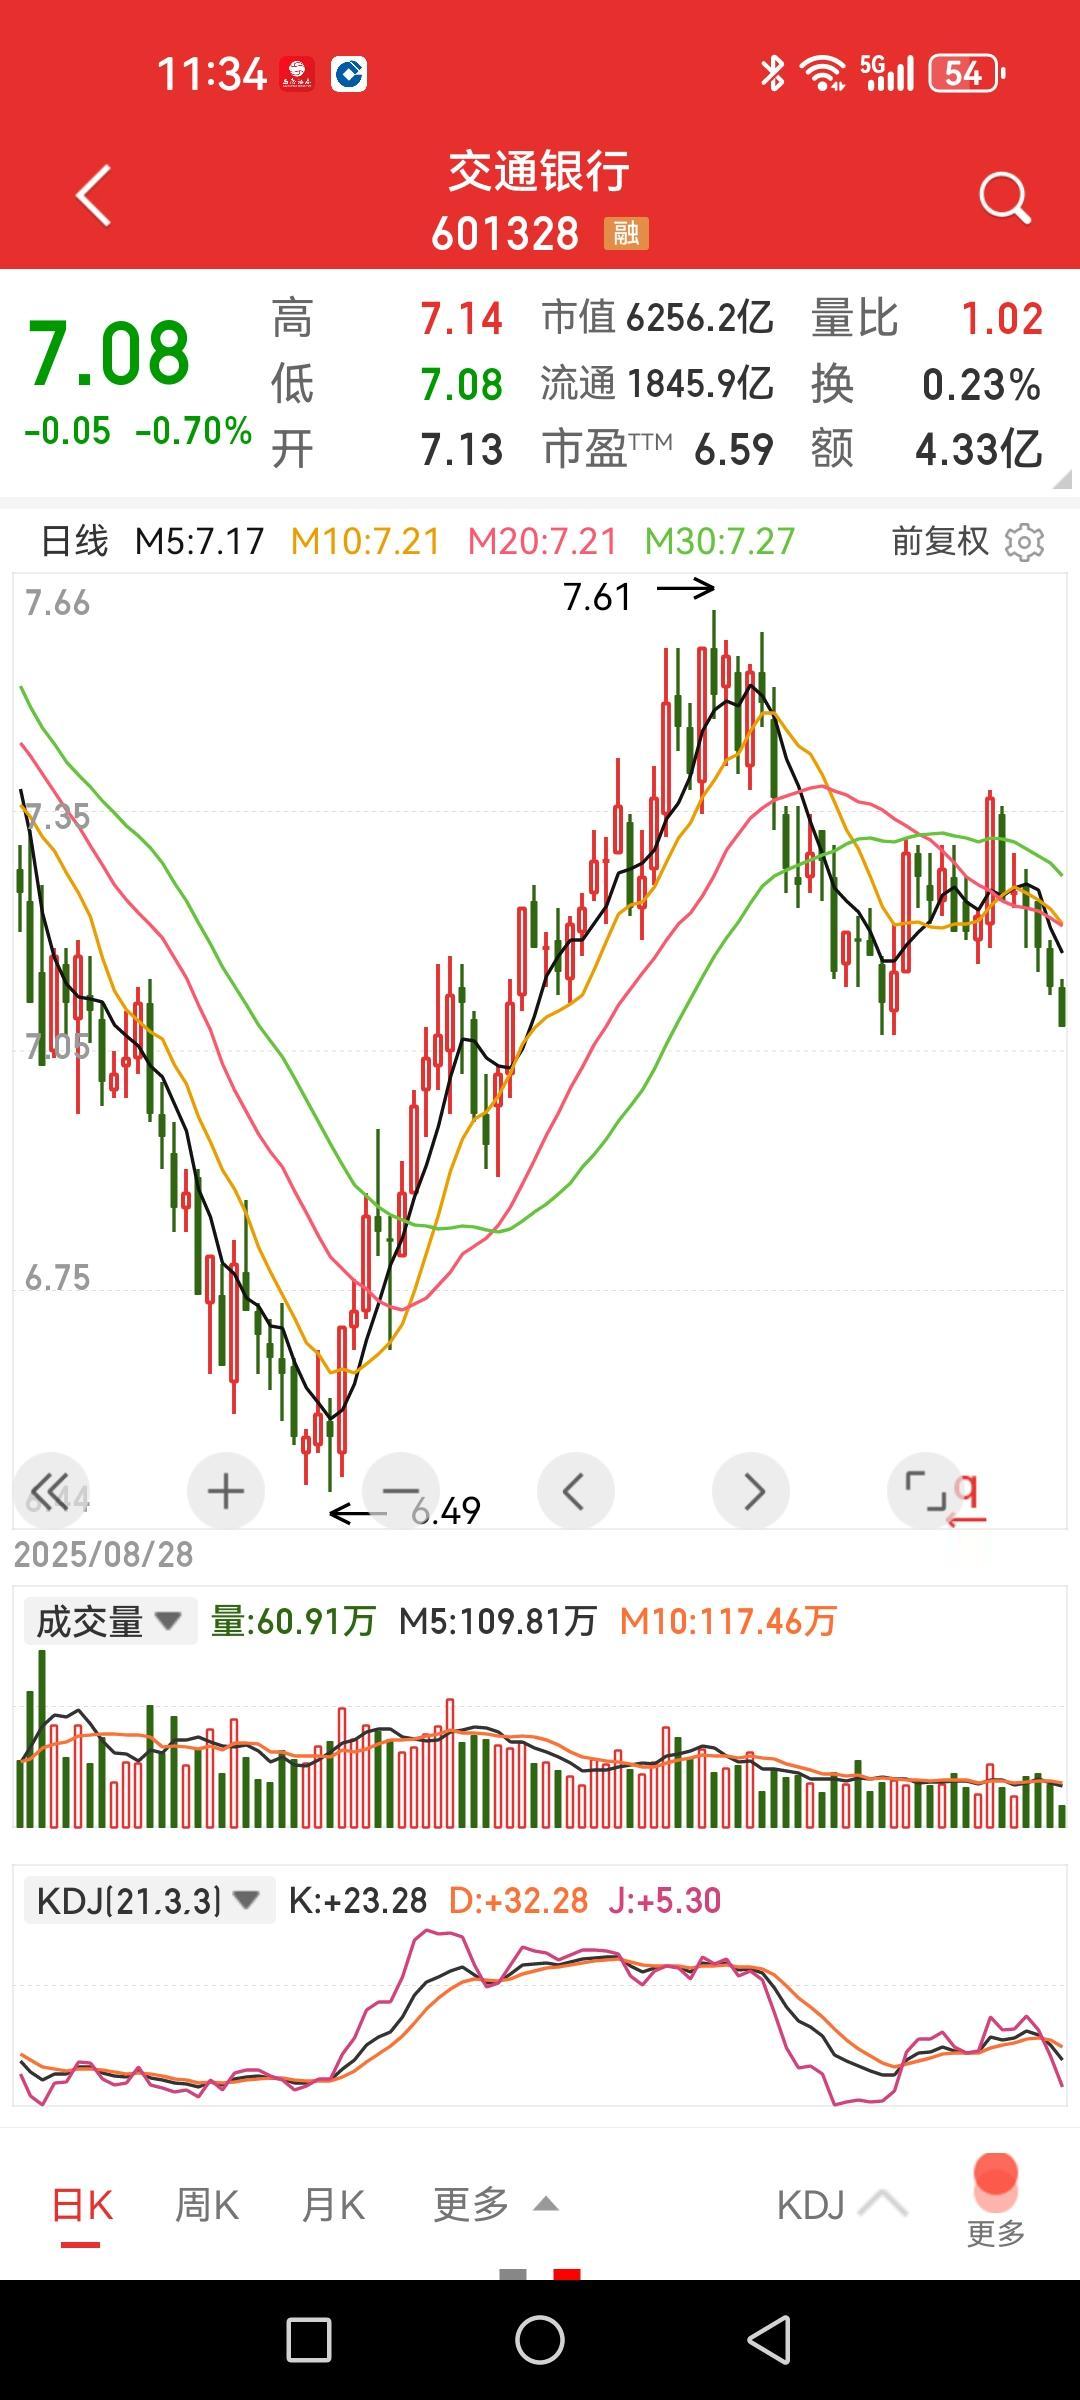The image size is (1080, 2400).
Task: Switch to 日K tab
Action: point(82,2204)
